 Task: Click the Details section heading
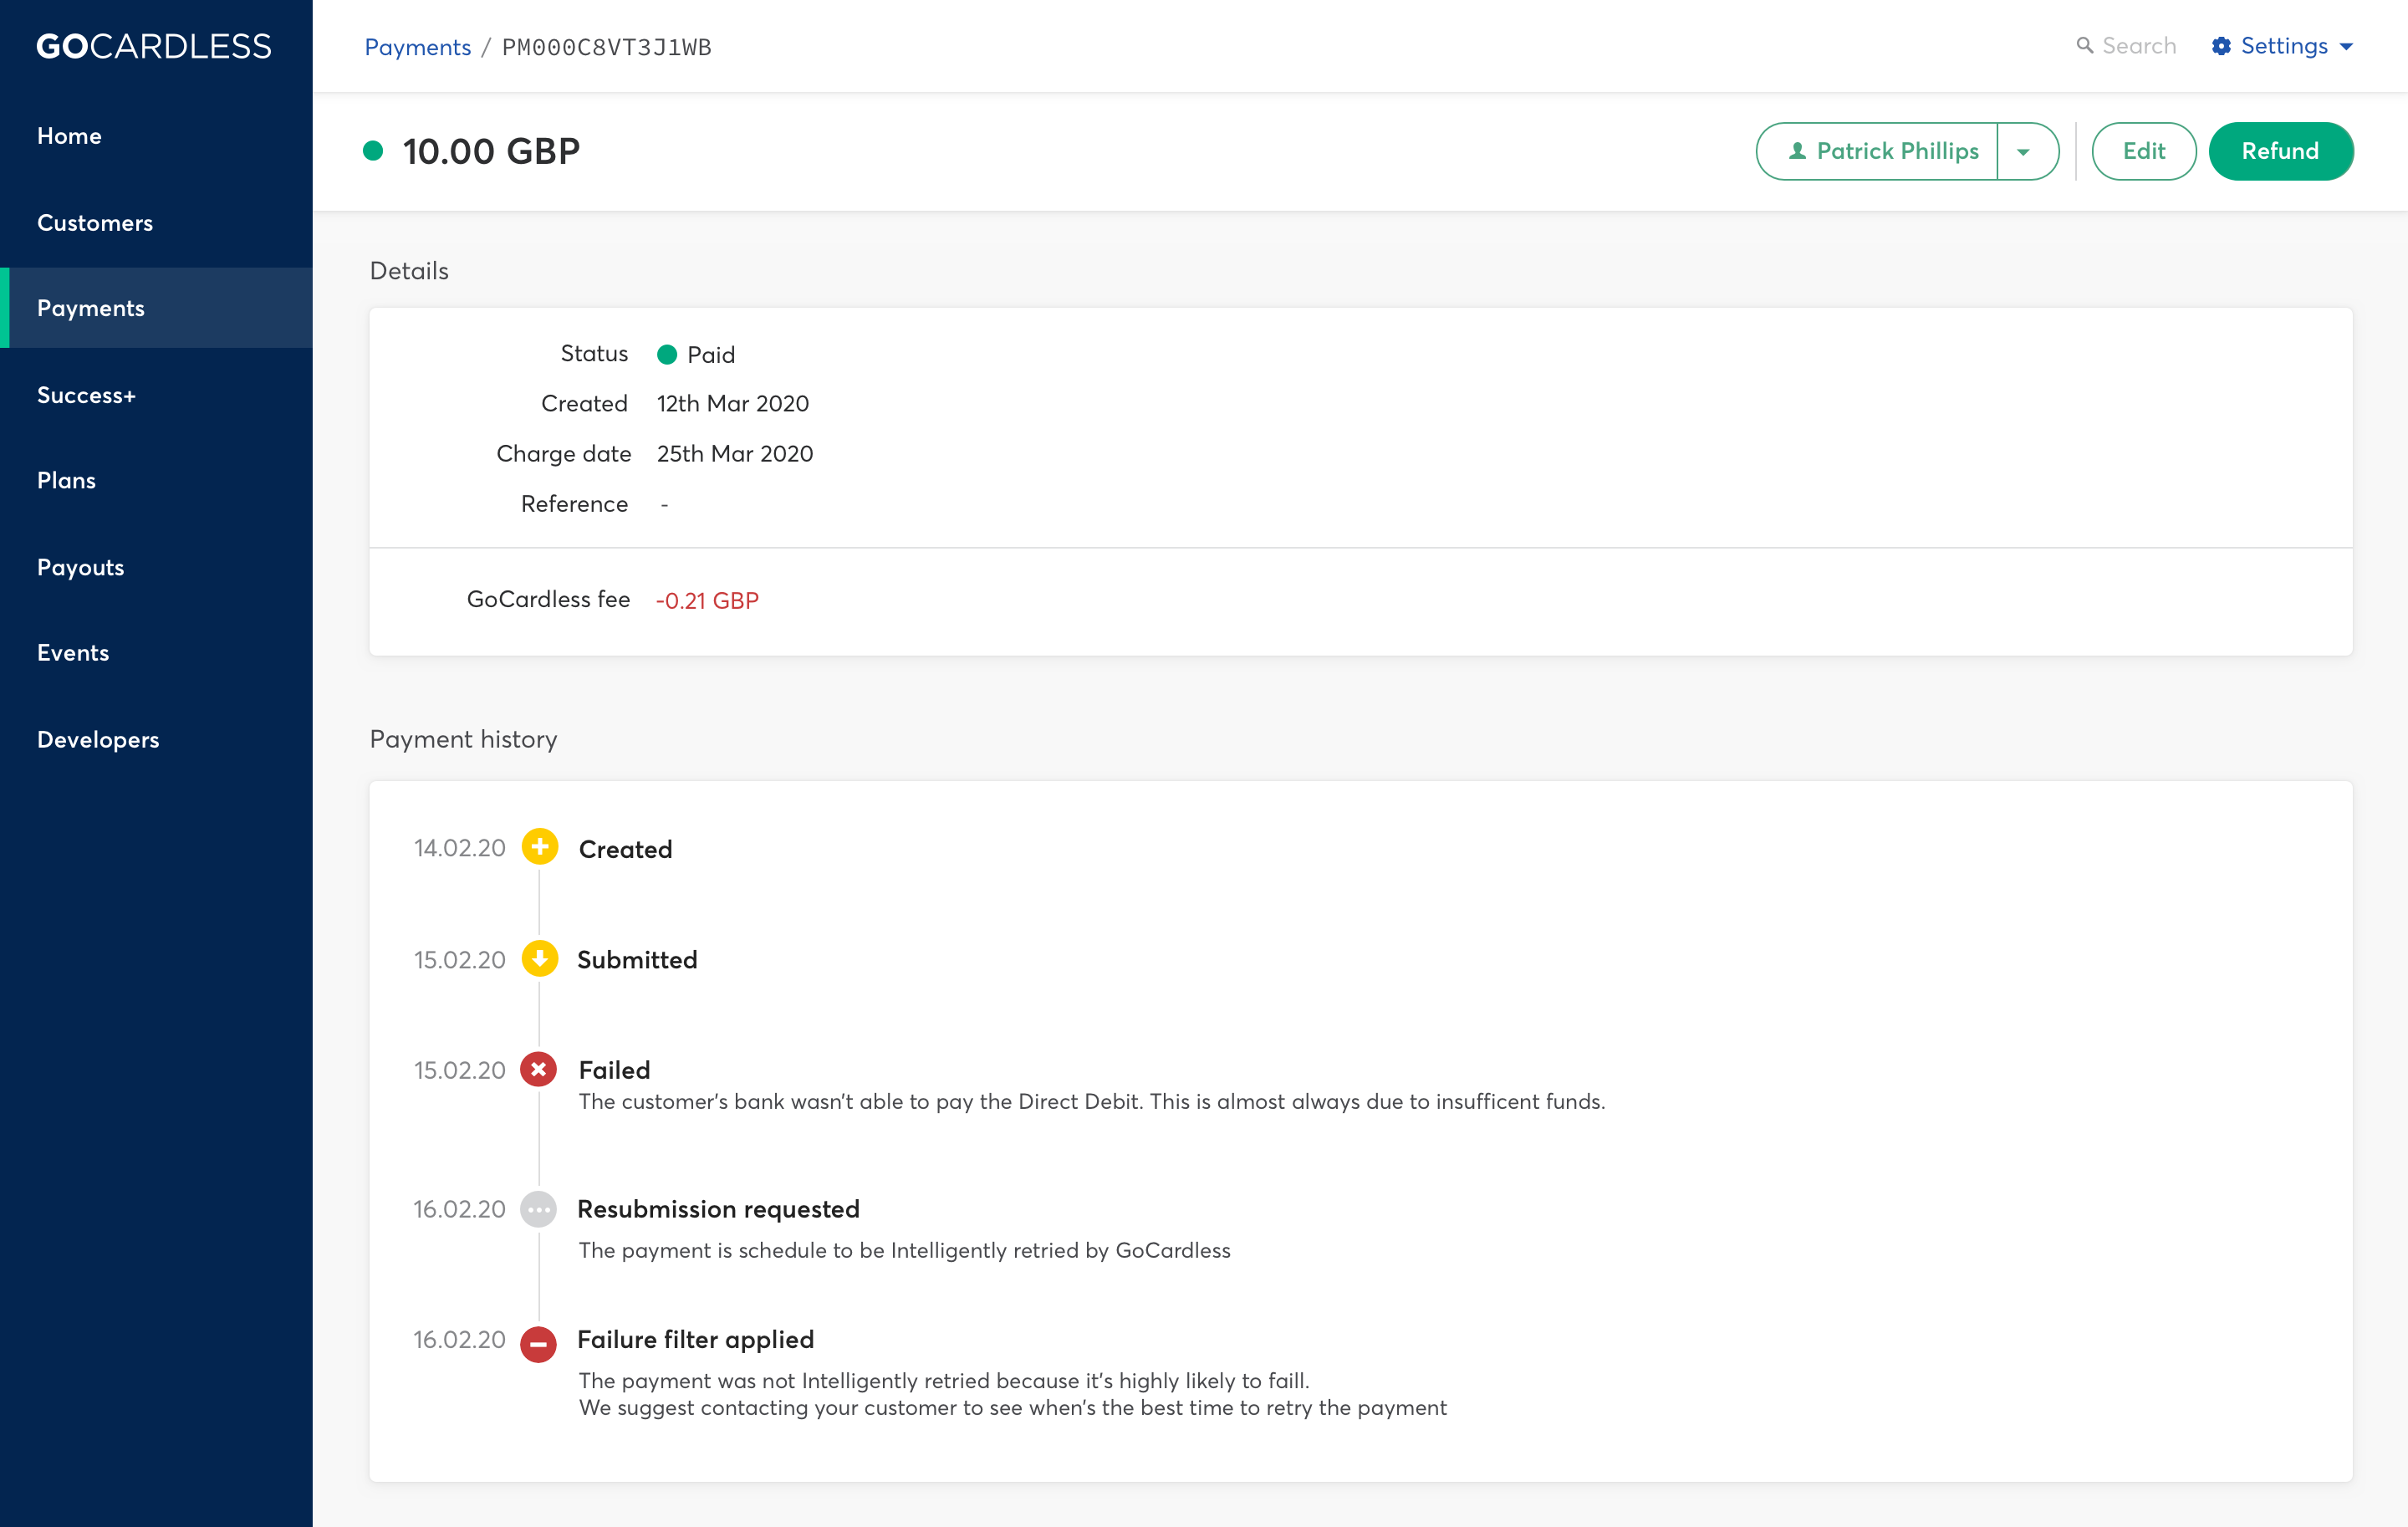[409, 271]
